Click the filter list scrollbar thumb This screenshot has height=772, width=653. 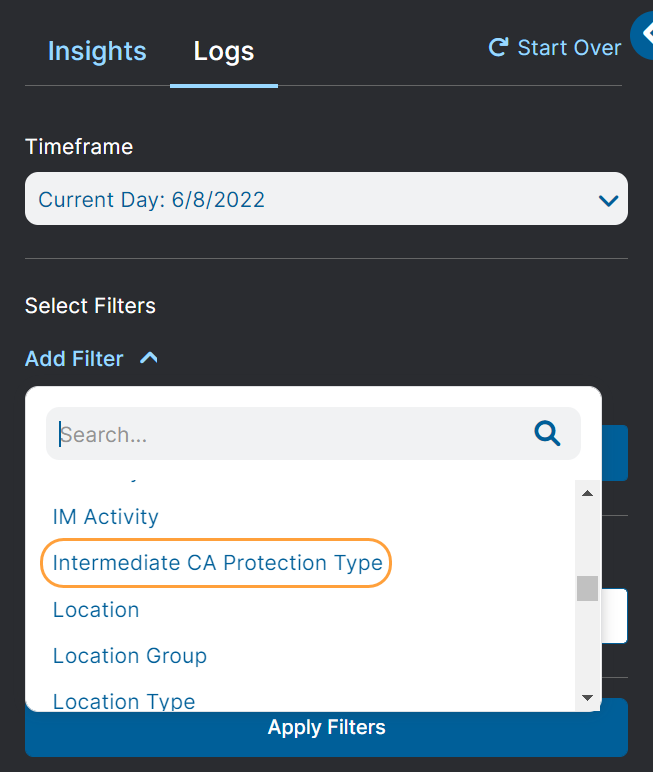(587, 588)
